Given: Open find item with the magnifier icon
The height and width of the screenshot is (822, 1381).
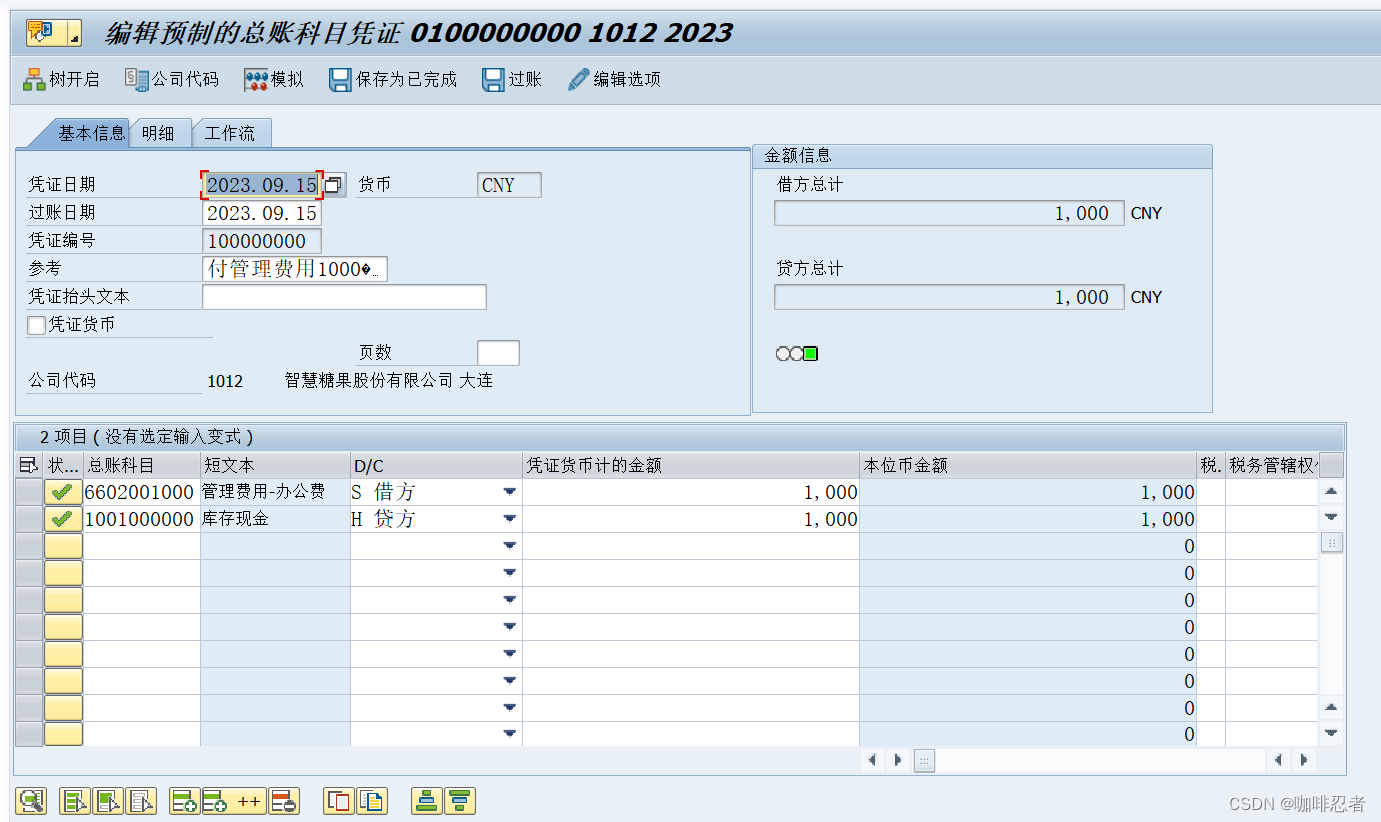Looking at the screenshot, I should click(x=29, y=801).
